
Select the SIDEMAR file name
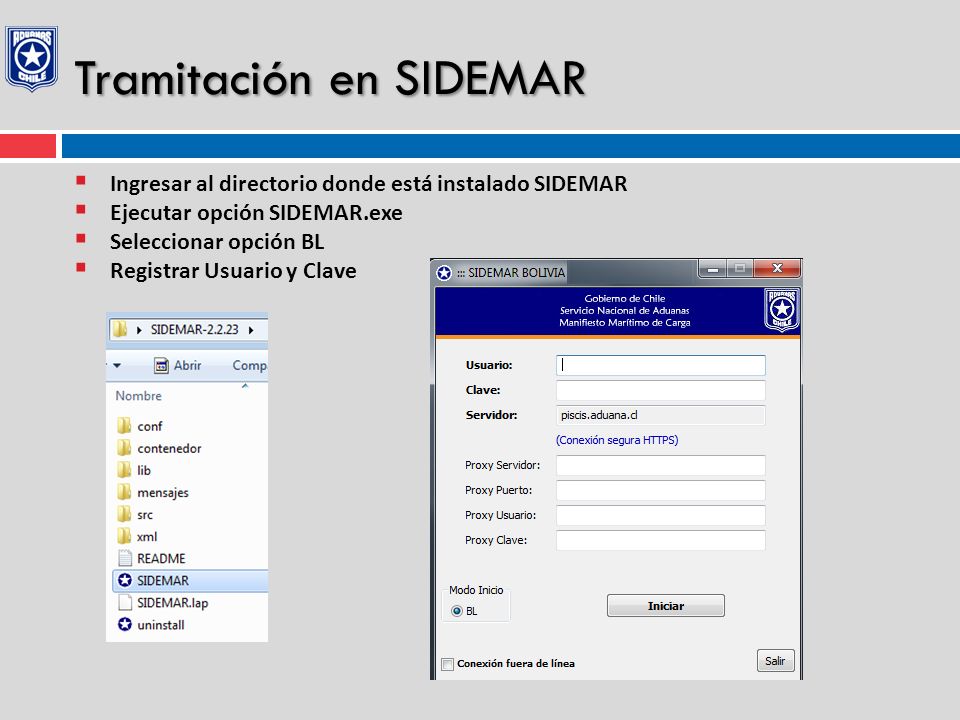point(163,580)
